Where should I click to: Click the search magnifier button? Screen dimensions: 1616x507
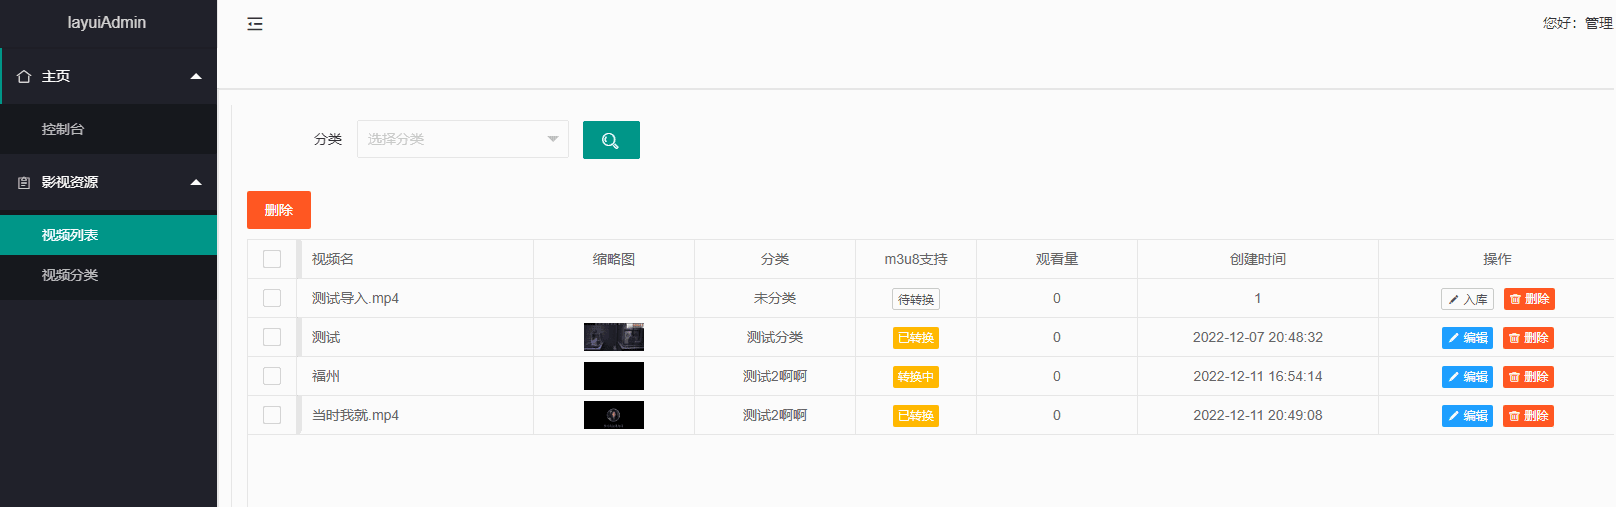pyautogui.click(x=611, y=140)
